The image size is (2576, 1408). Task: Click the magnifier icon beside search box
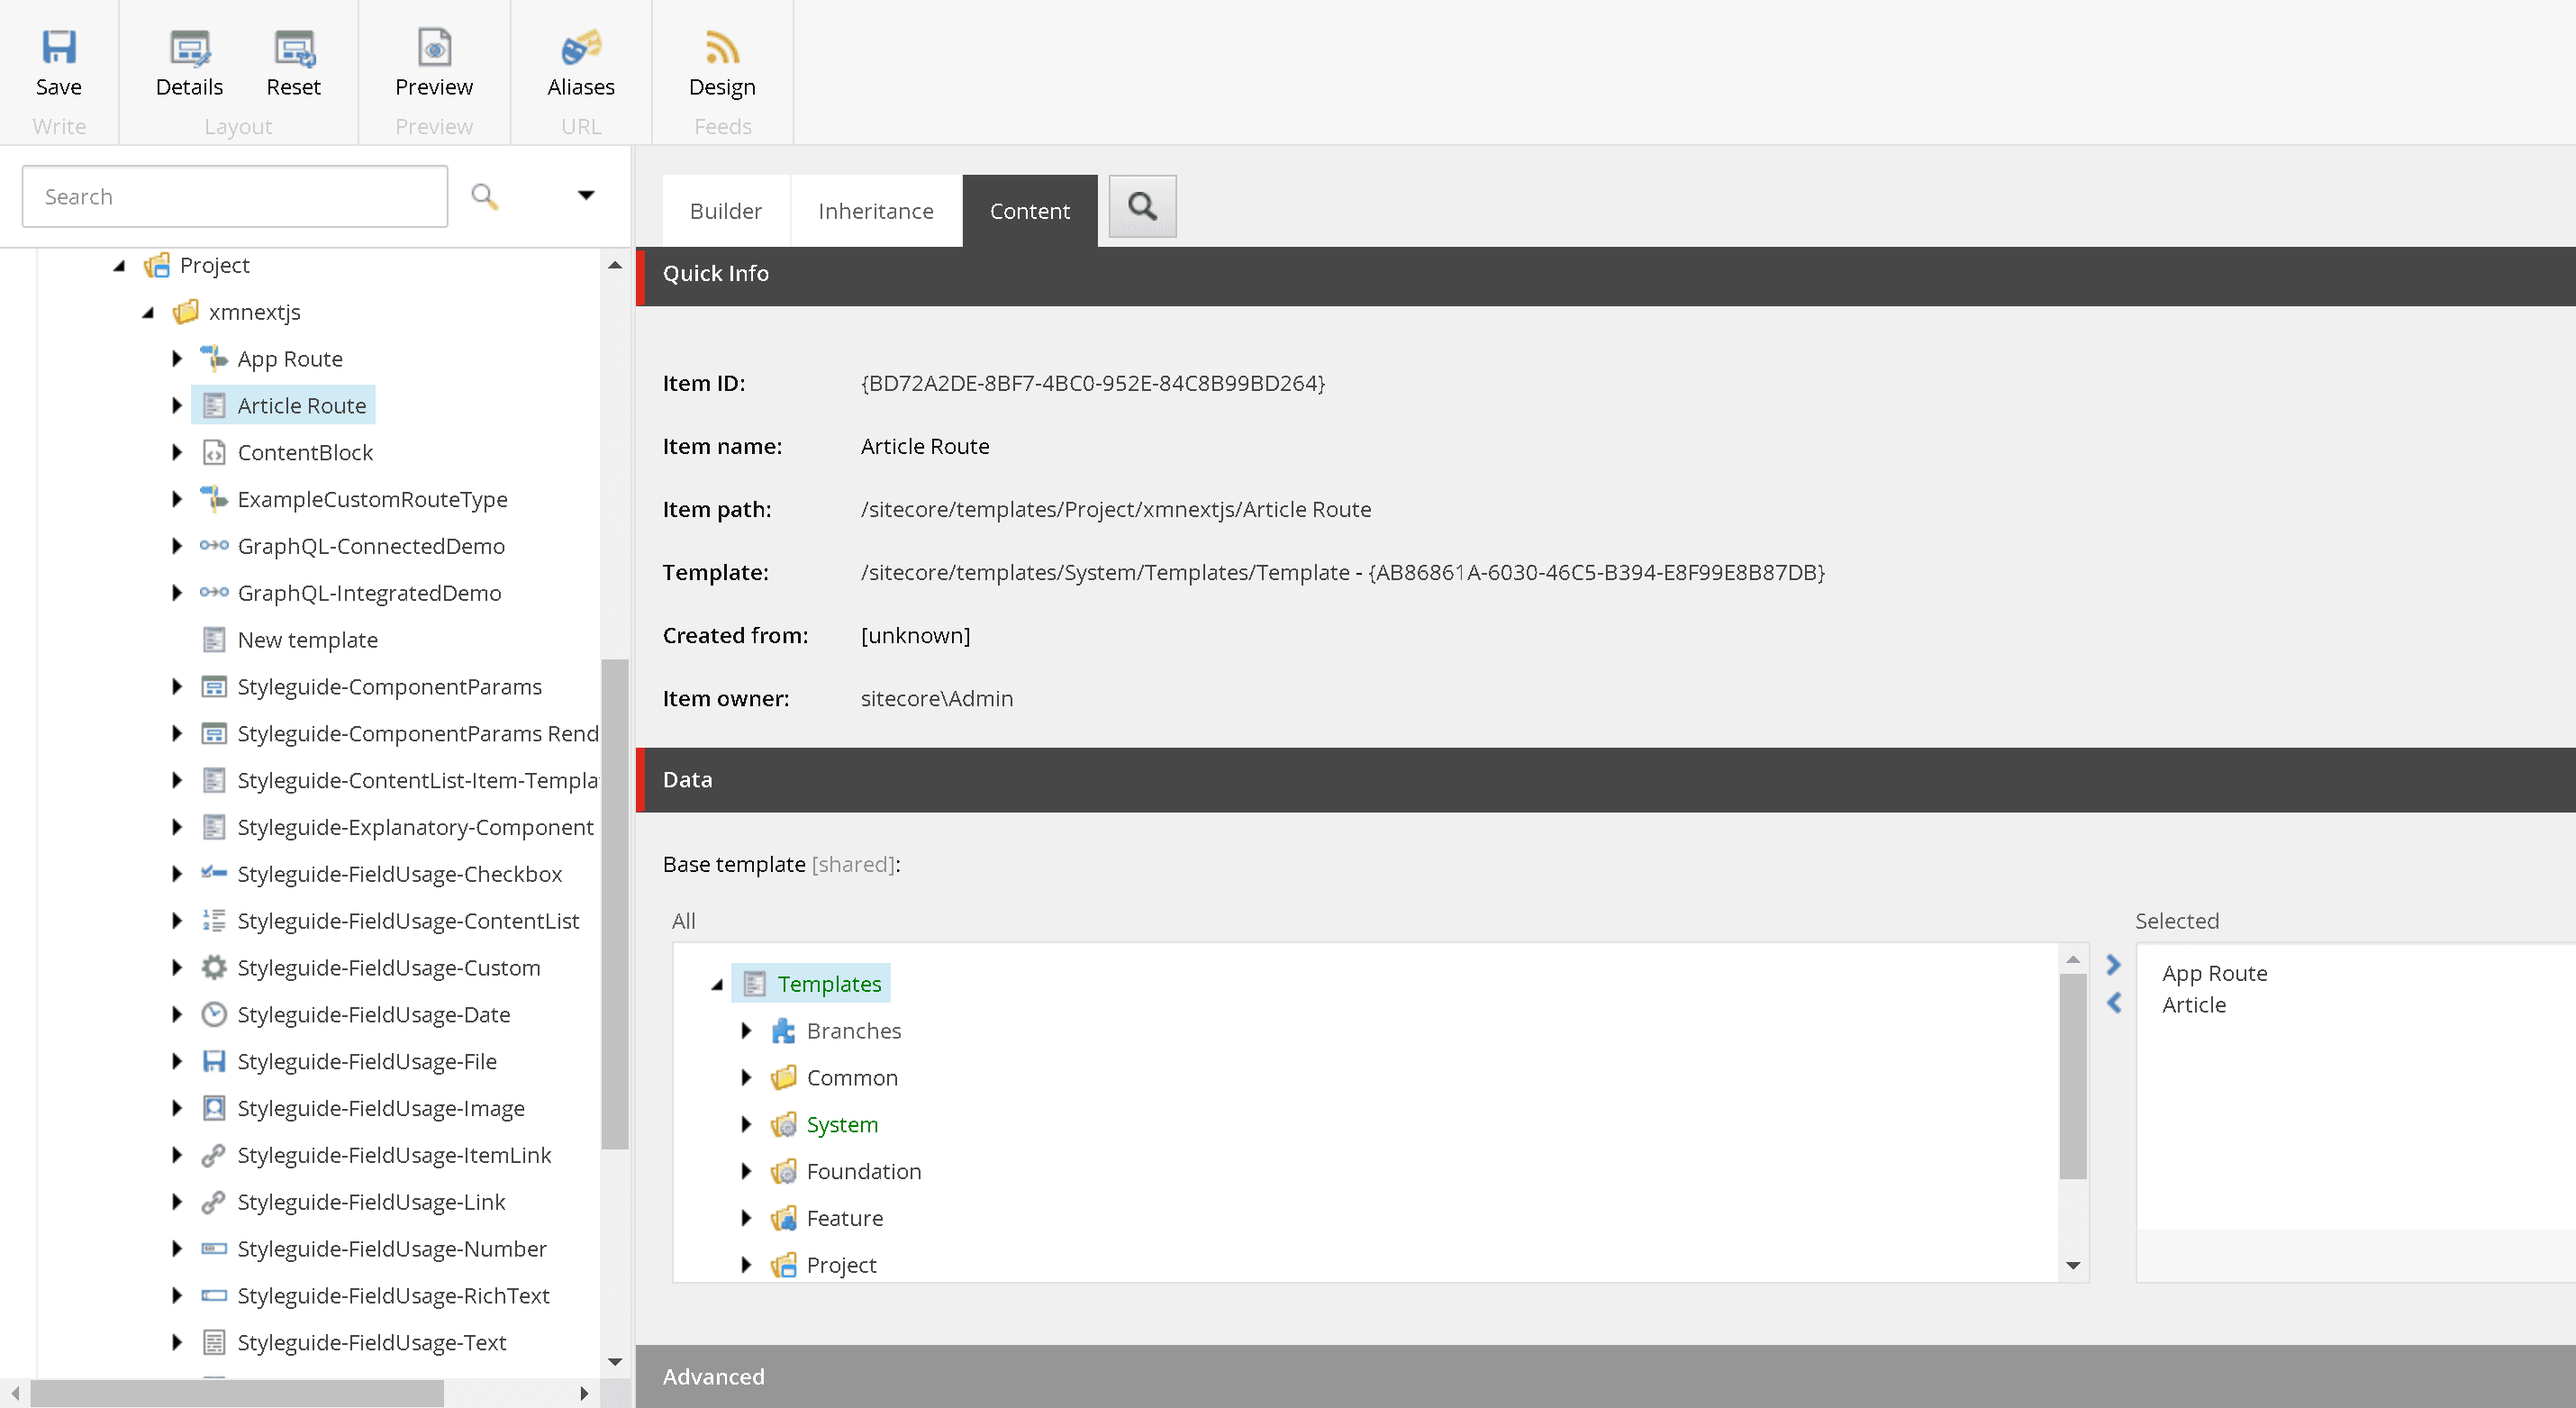click(x=485, y=196)
